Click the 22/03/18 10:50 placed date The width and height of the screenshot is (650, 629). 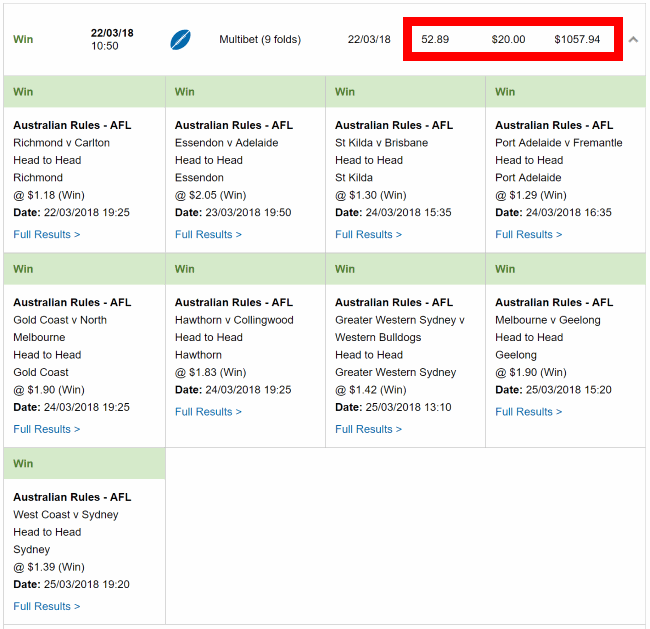pyautogui.click(x=112, y=39)
